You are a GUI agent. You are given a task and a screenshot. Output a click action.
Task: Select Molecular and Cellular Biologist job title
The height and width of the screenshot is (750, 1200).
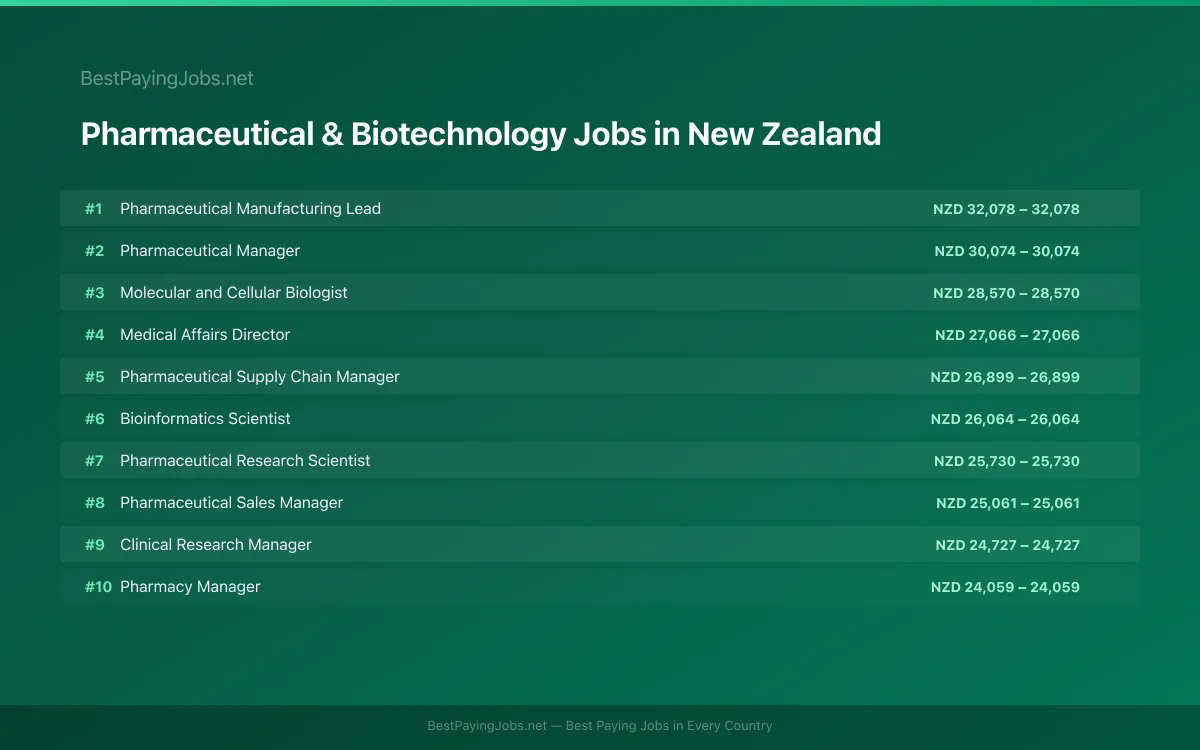point(234,293)
